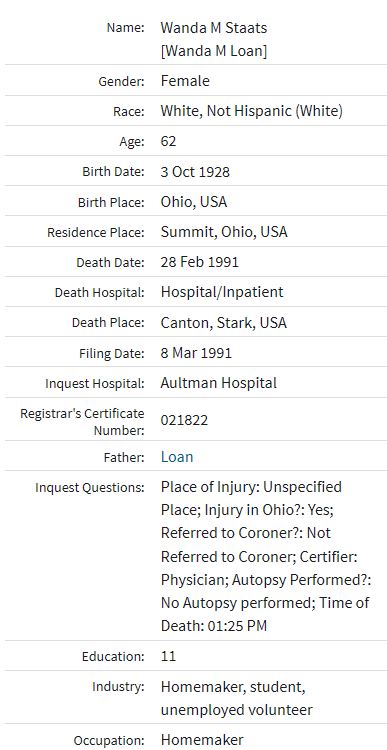The width and height of the screenshot is (387, 750).
Task: Click the birth place Ohio, USA
Action: (x=194, y=202)
